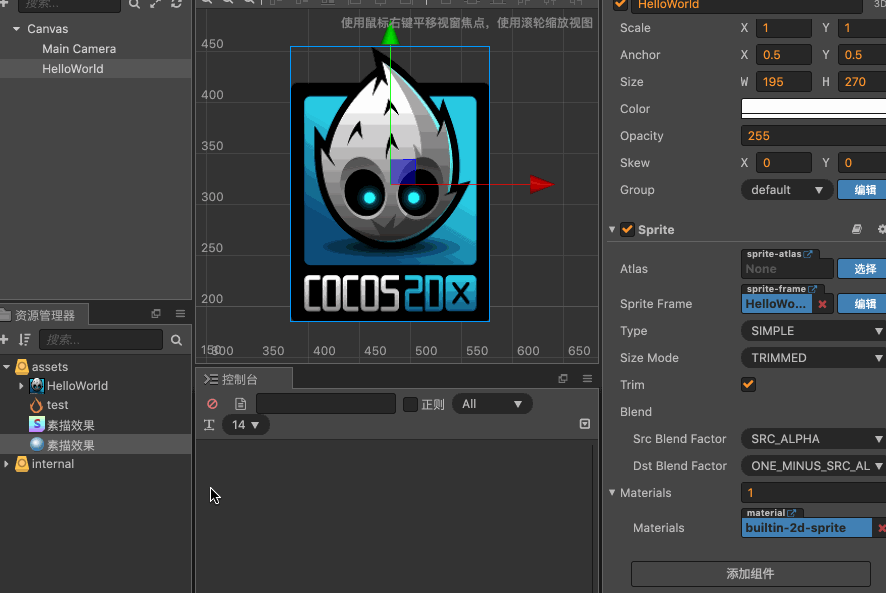
Task: Open the Group default dropdown
Action: (x=787, y=190)
